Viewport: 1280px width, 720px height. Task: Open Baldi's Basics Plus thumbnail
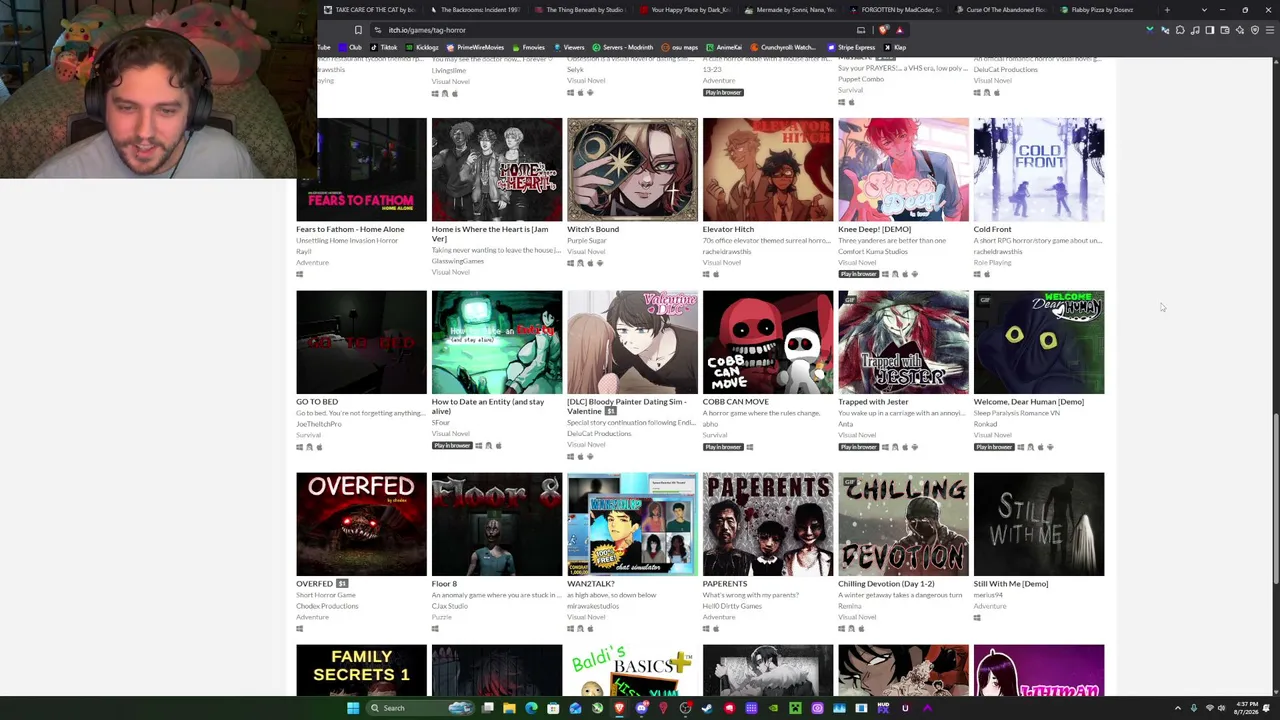point(632,670)
